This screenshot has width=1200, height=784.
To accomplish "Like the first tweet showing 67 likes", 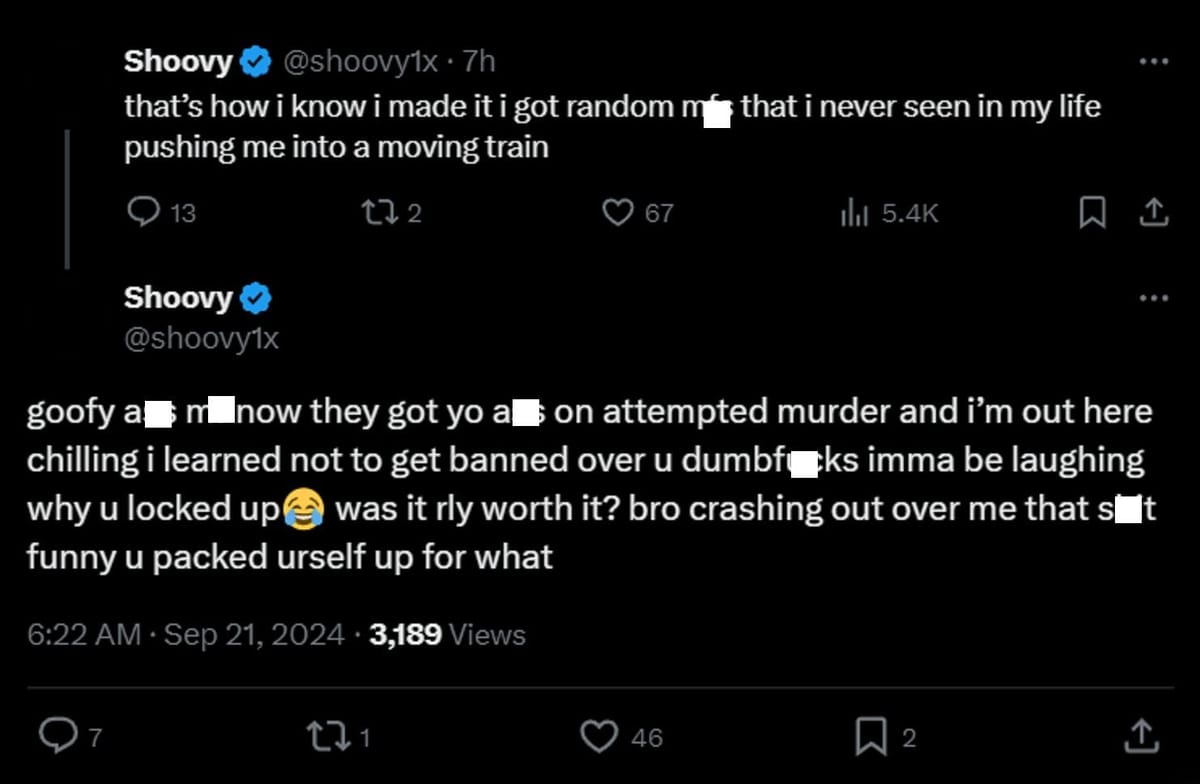I will click(619, 212).
